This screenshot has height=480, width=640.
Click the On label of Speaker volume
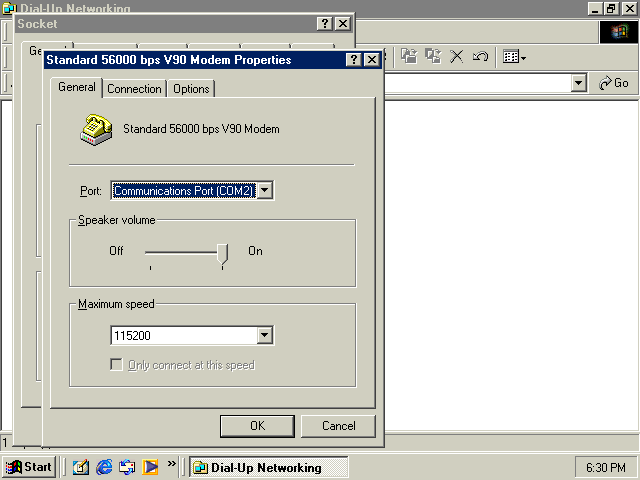tap(256, 251)
